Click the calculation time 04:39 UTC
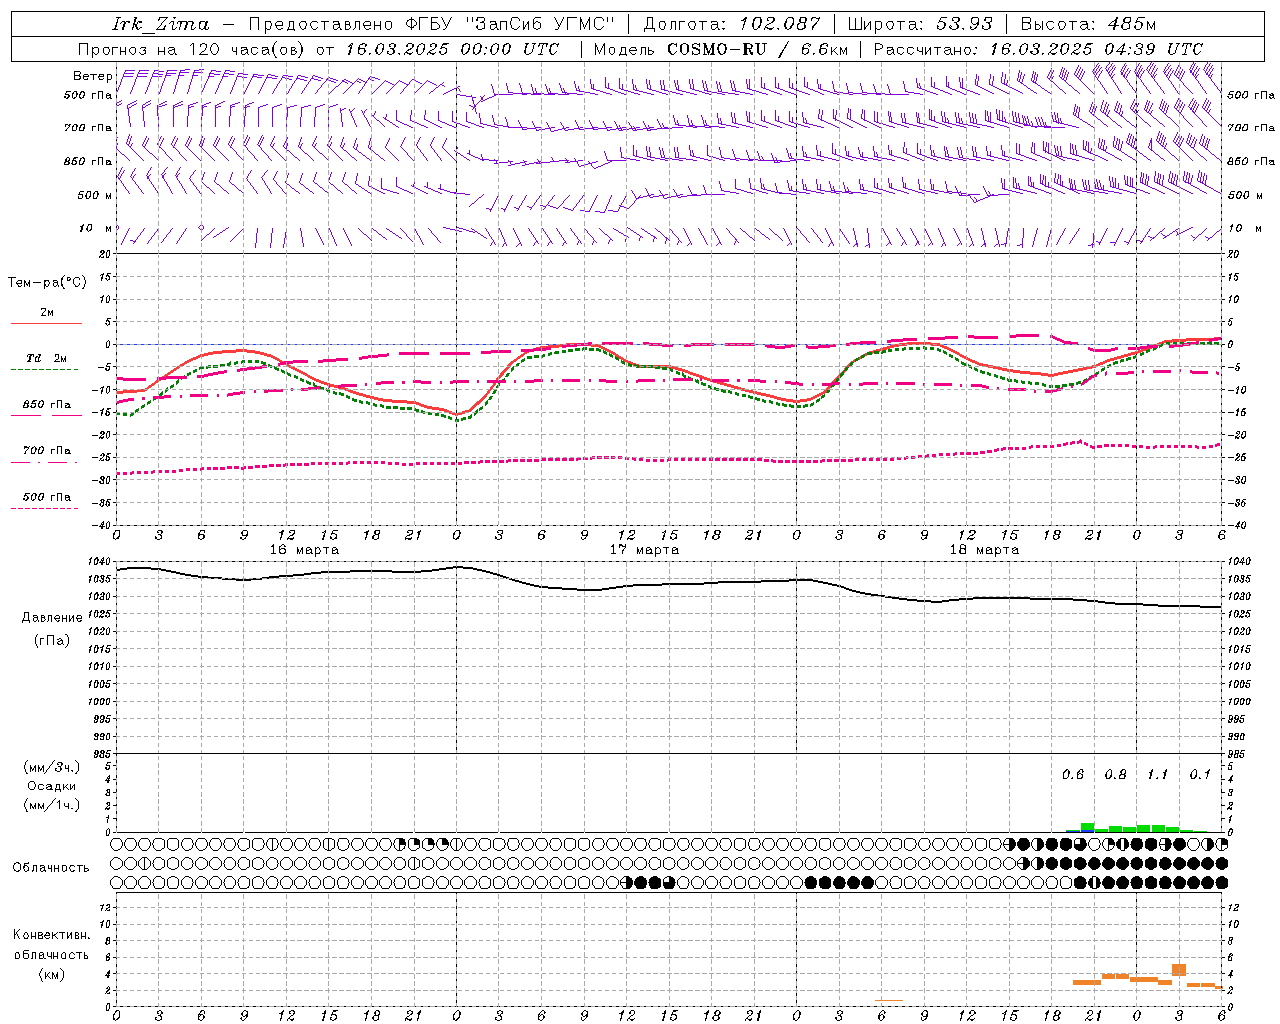Screen dimensions: 1280x1024 point(1153,49)
